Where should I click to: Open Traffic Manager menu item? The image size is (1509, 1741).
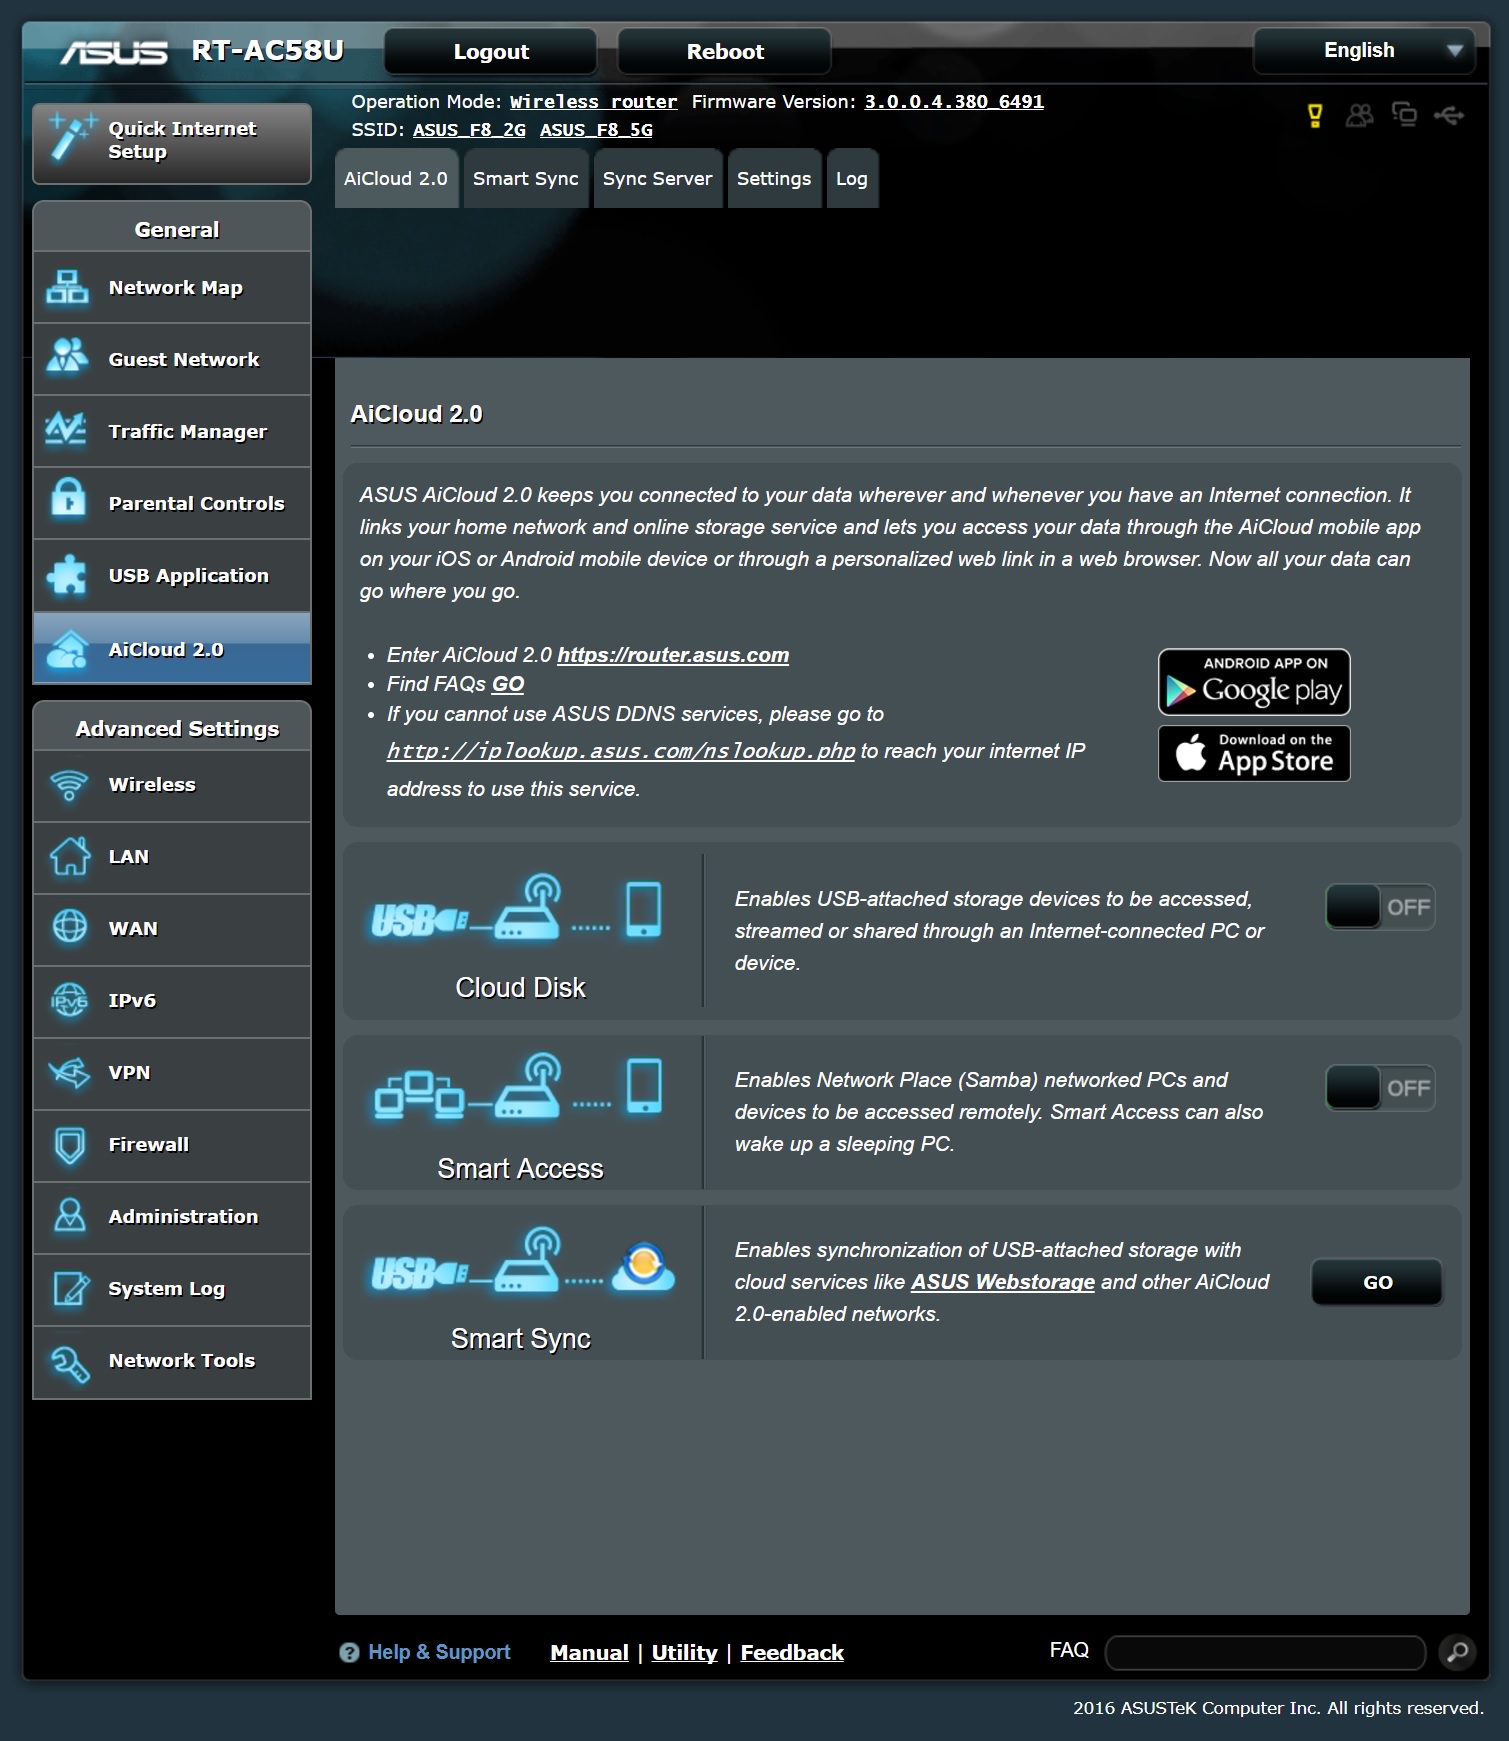pyautogui.click(x=172, y=431)
